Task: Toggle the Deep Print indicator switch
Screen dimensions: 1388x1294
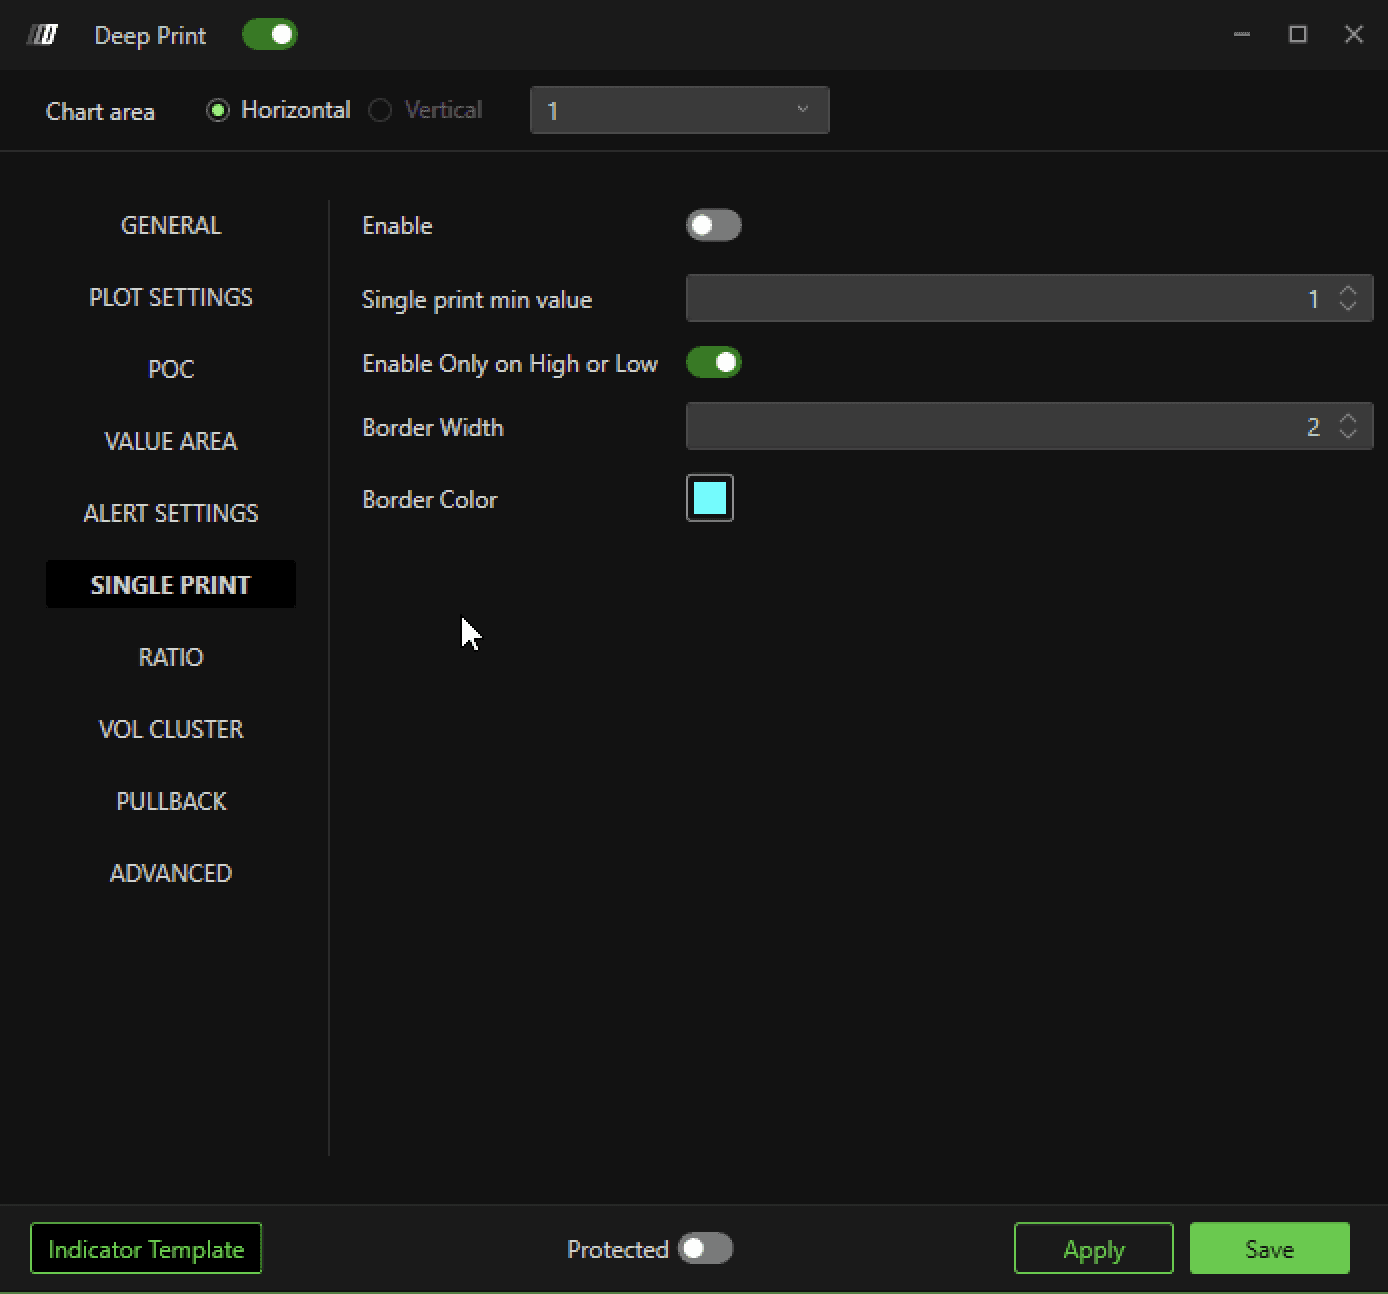Action: coord(270,35)
